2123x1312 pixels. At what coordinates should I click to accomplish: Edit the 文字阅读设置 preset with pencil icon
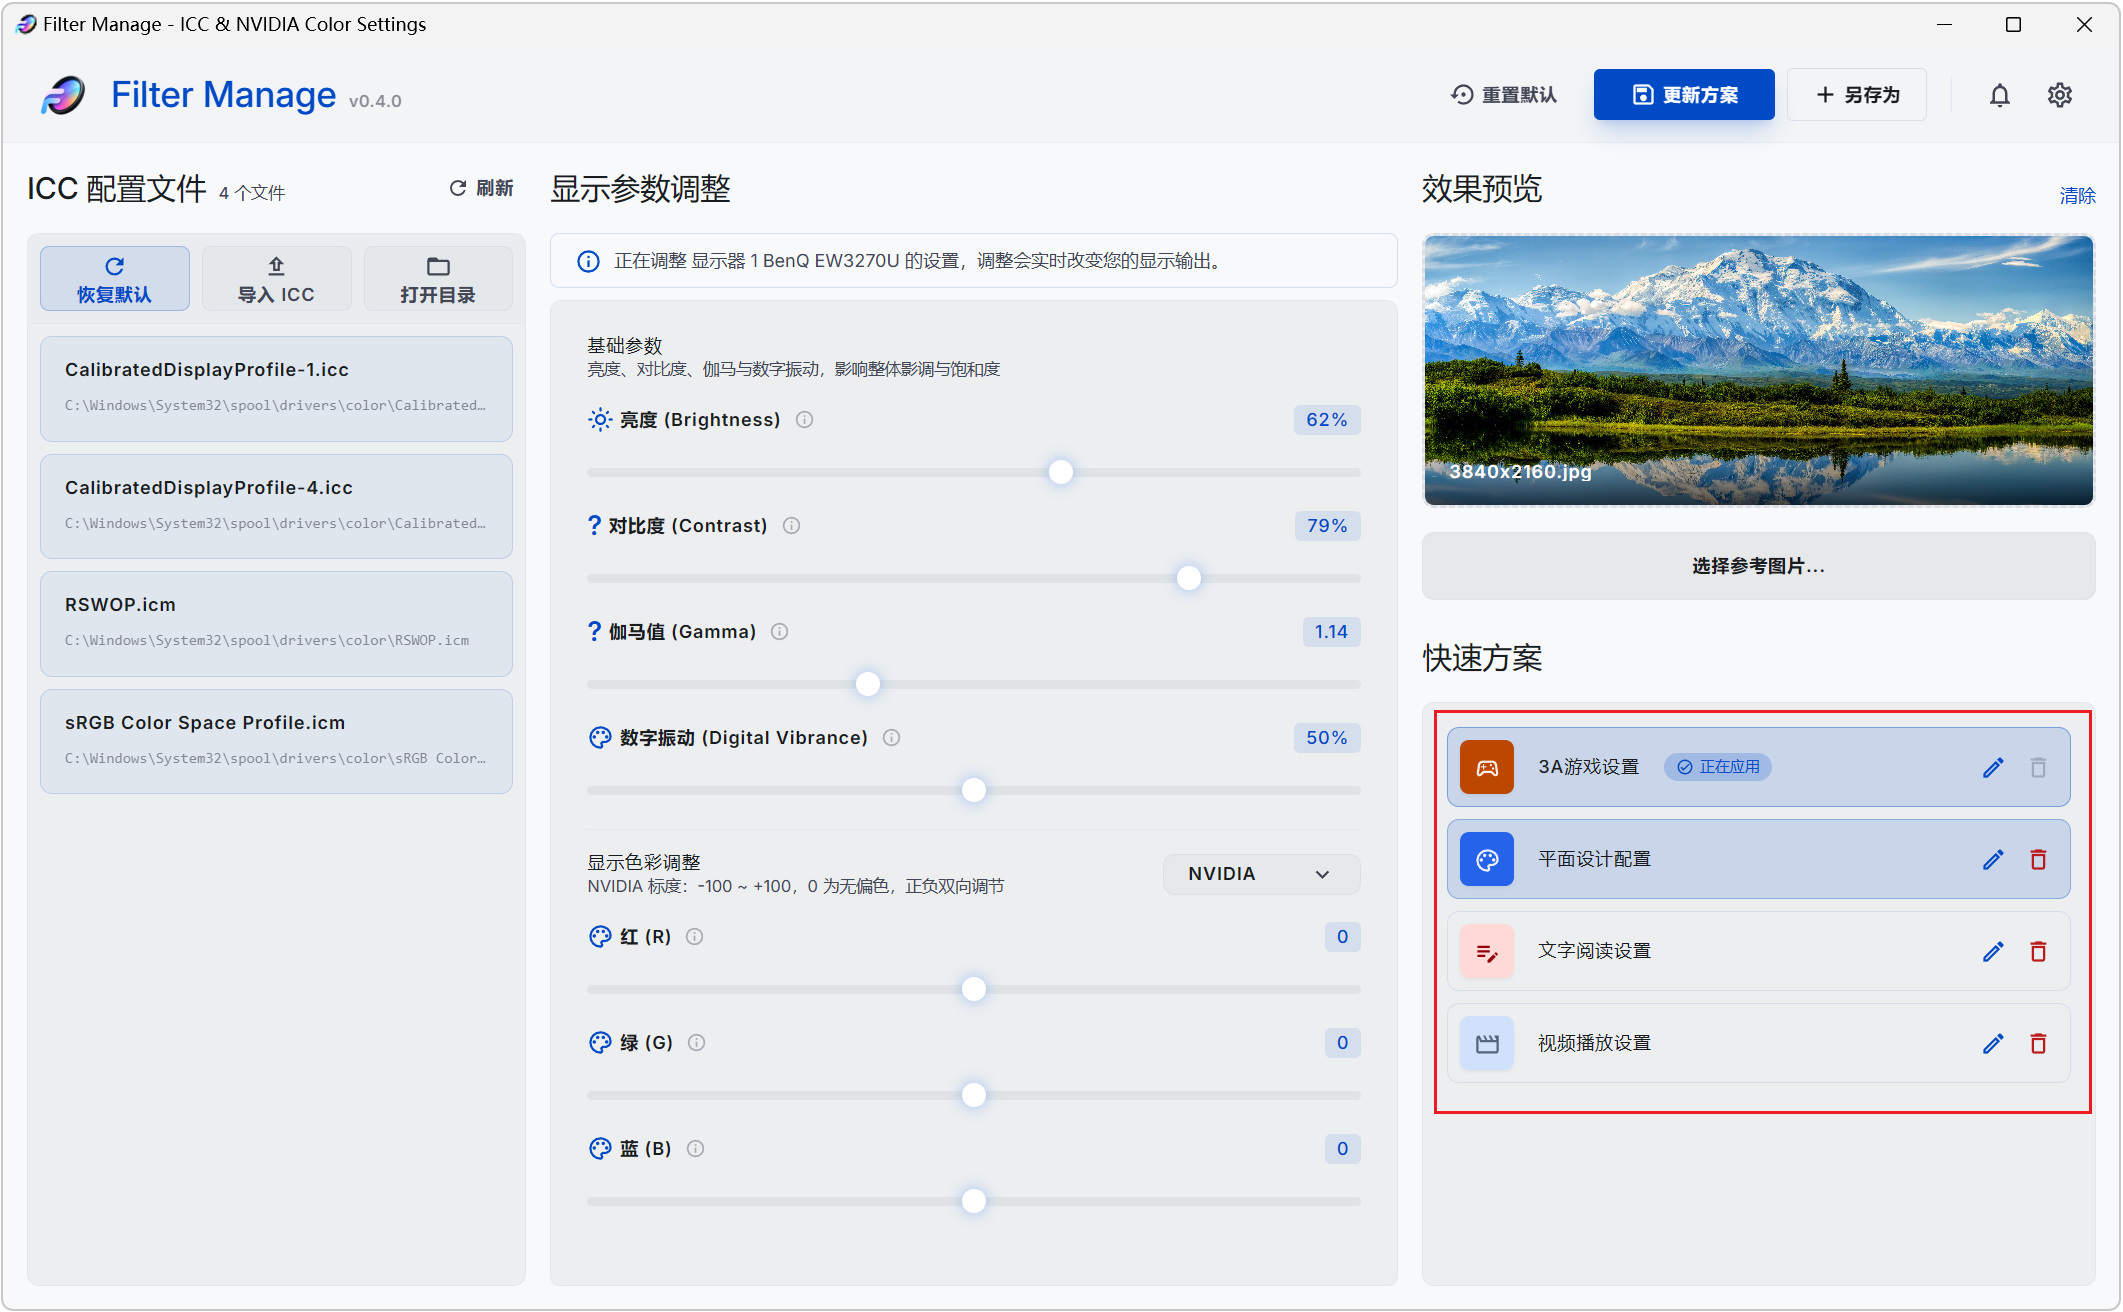point(1993,952)
